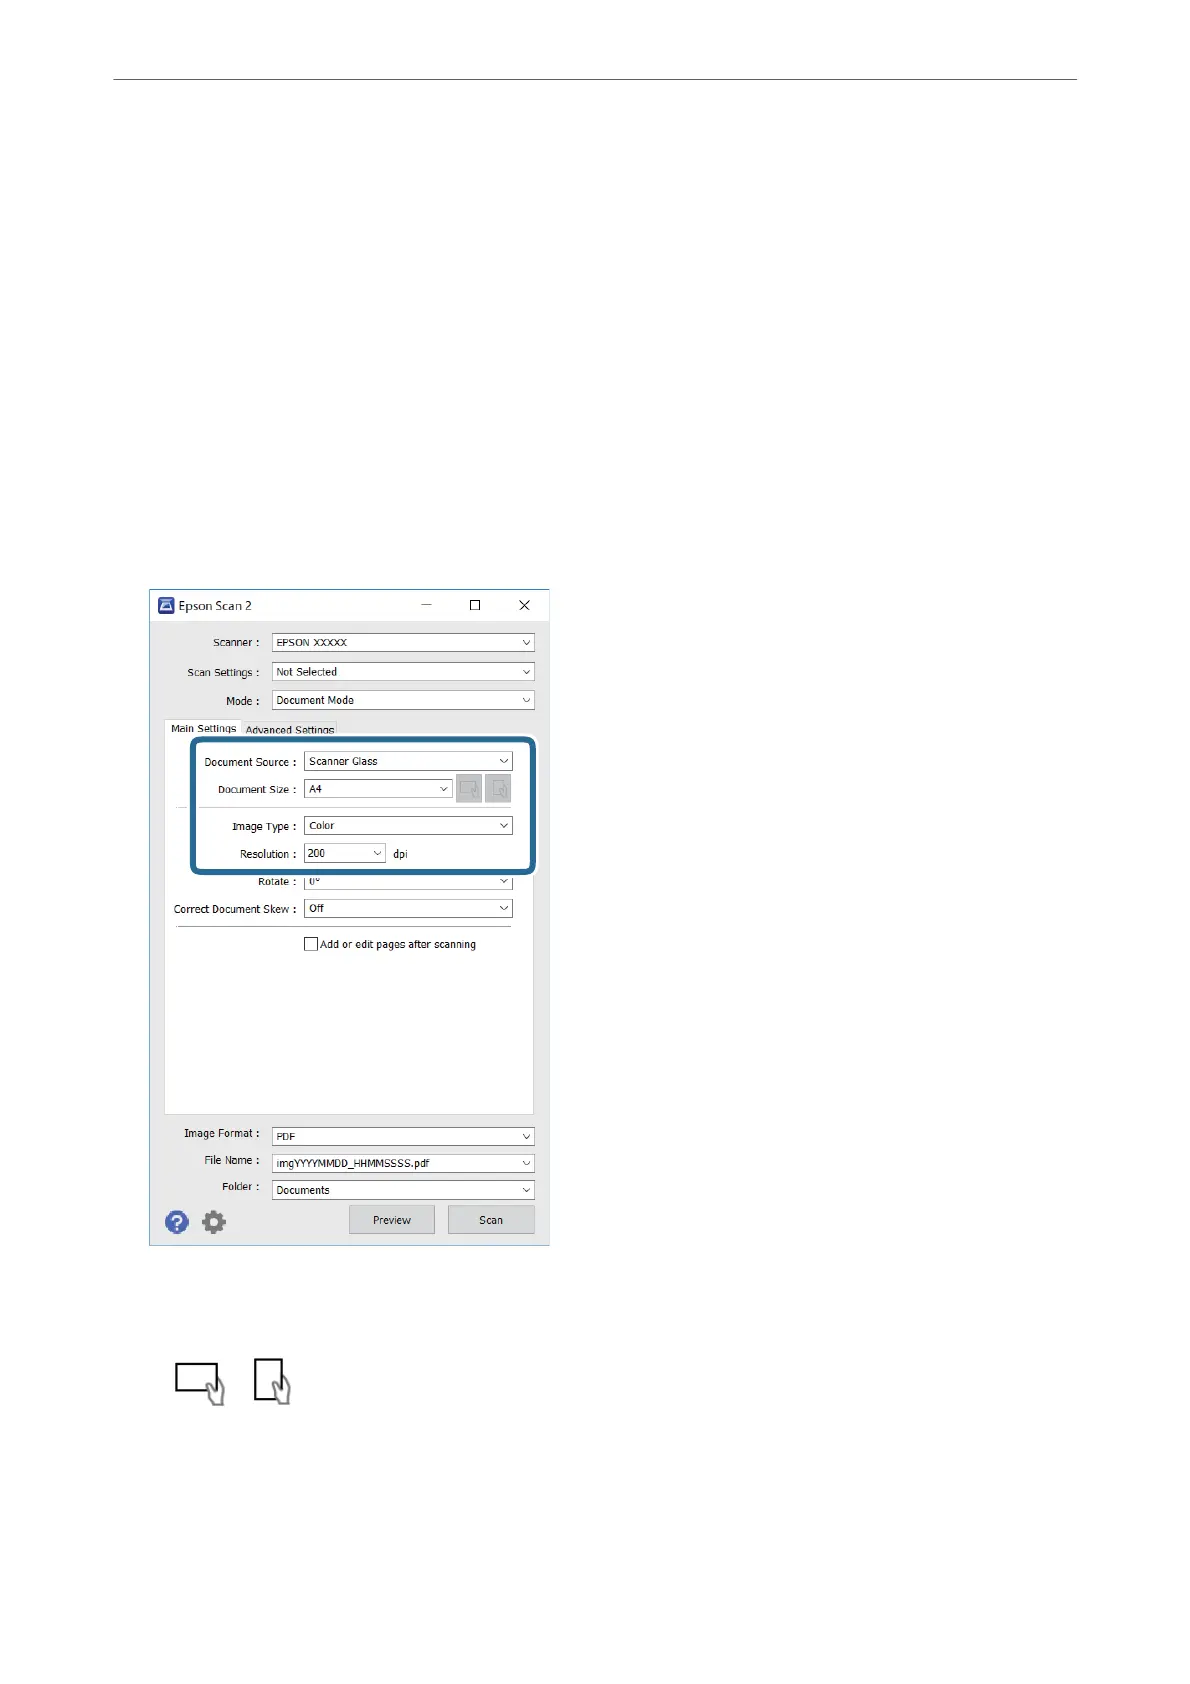
Task: Select landscape orientation icon beside Document Size
Action: [x=469, y=789]
